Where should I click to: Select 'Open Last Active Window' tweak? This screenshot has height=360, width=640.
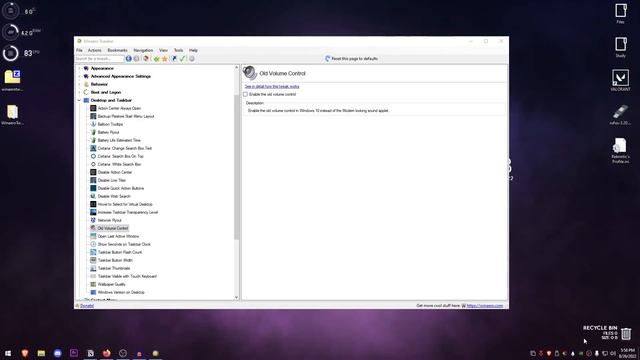pyautogui.click(x=118, y=236)
